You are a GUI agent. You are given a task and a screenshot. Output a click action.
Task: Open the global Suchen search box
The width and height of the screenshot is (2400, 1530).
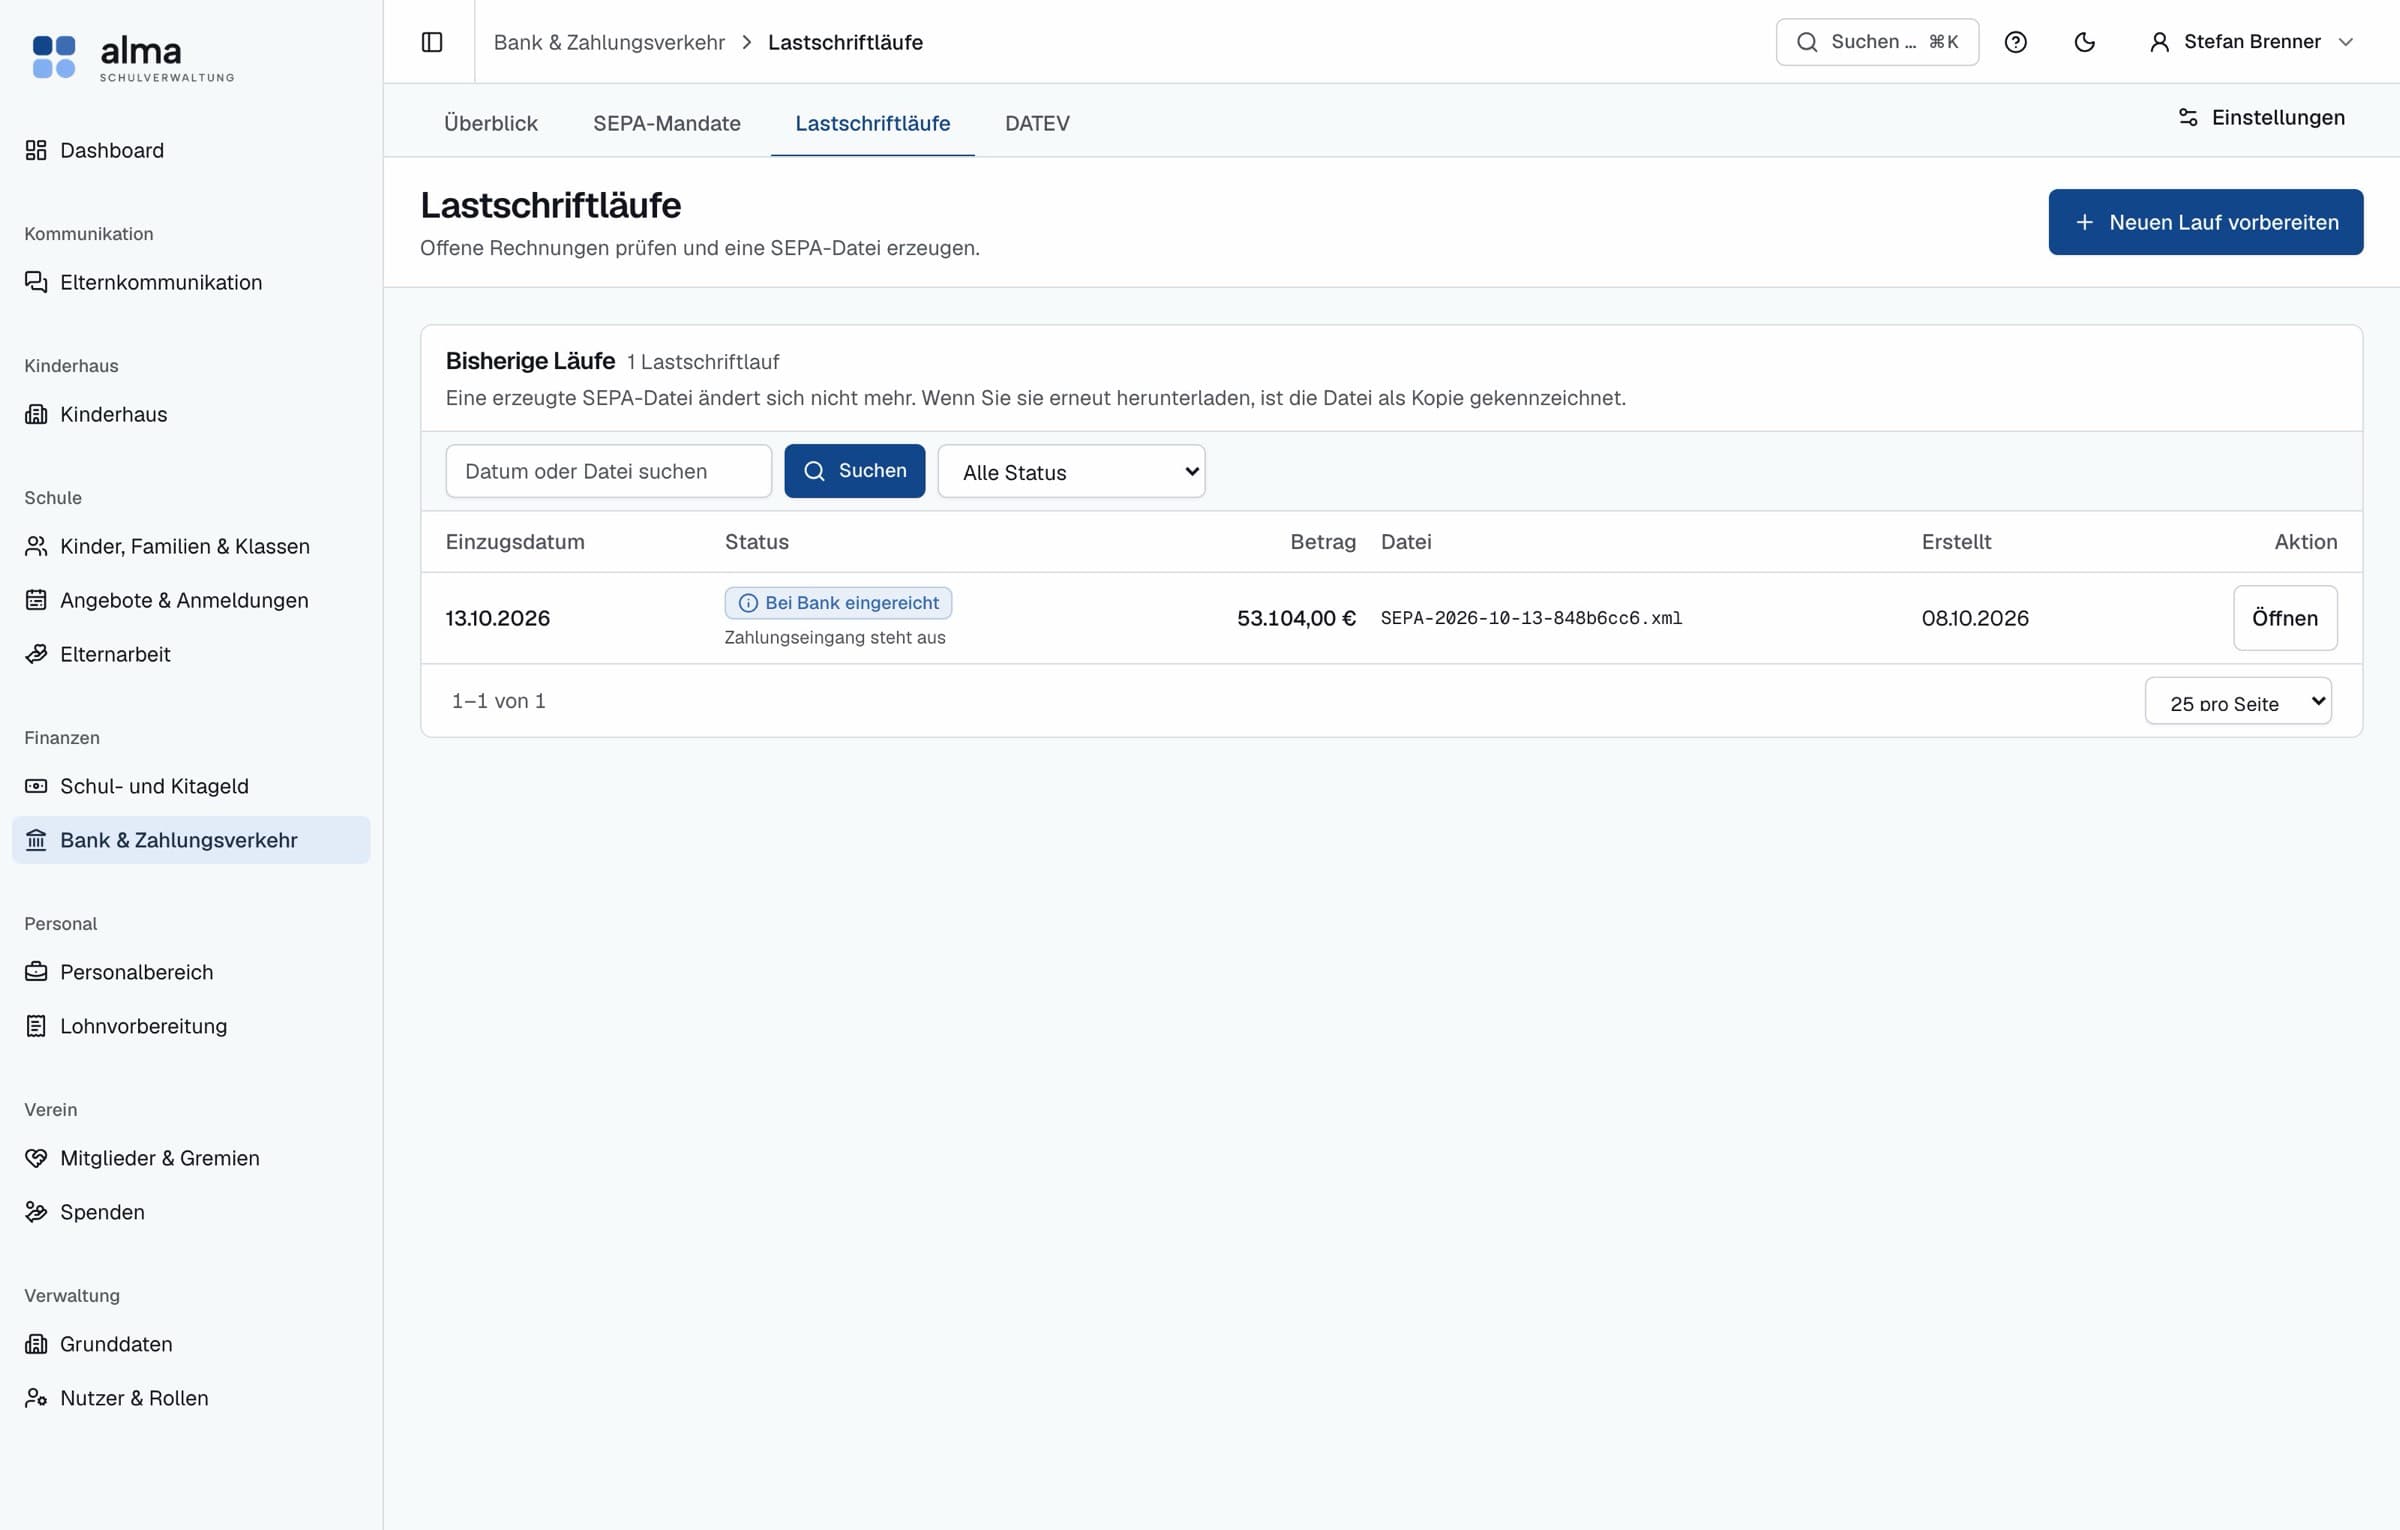pos(1876,42)
